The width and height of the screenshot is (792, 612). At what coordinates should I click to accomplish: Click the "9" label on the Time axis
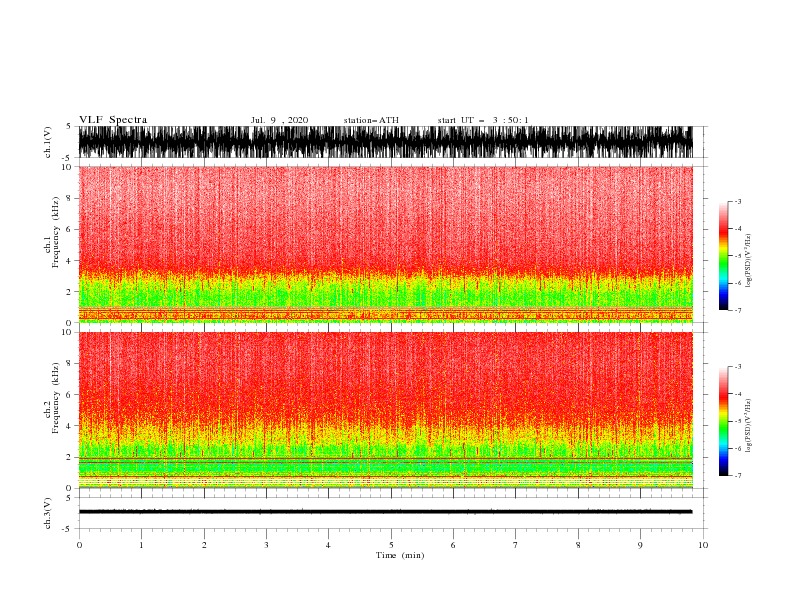point(640,545)
